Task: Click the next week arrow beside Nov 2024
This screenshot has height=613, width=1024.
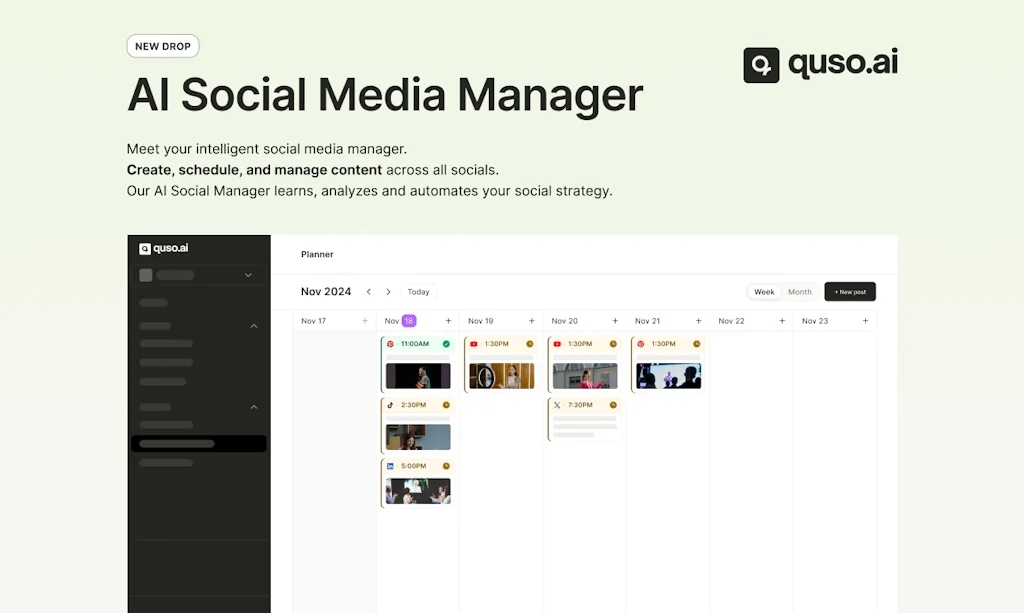Action: [387, 291]
